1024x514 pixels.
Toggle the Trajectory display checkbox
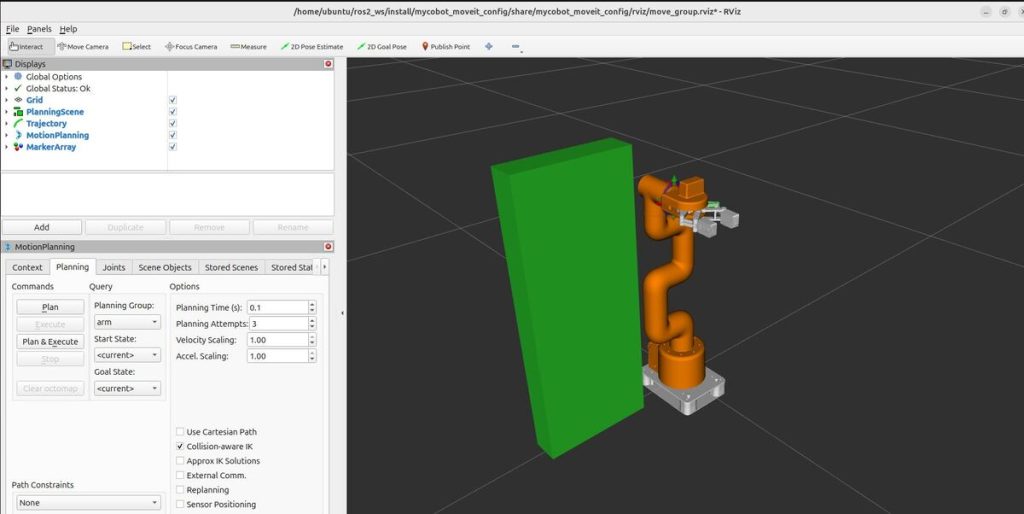(x=172, y=123)
